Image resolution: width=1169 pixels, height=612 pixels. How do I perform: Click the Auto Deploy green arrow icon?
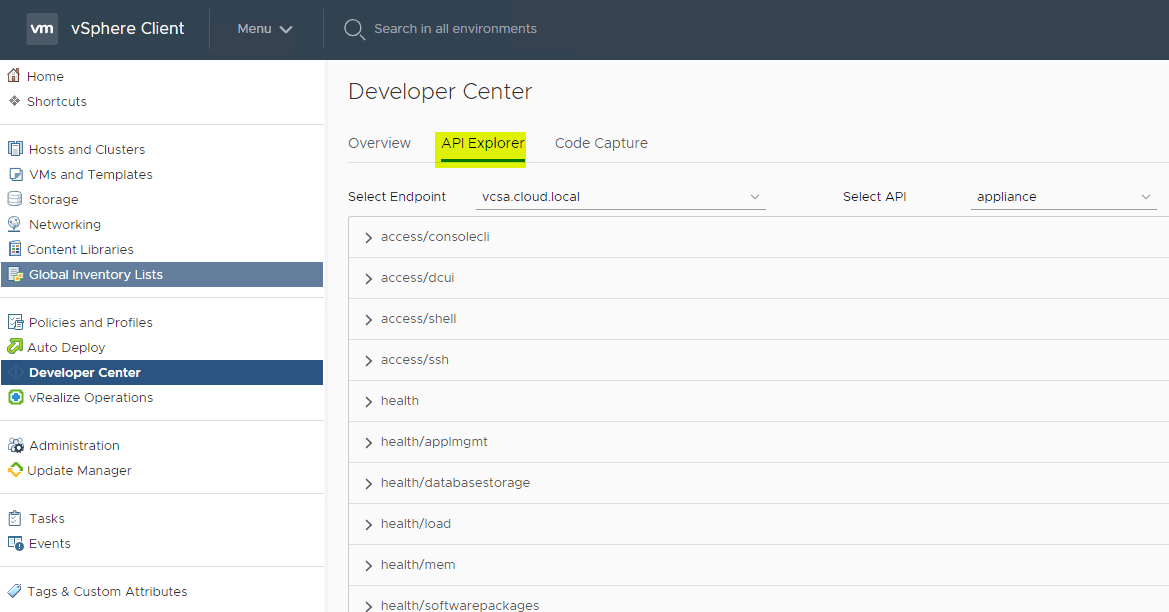(x=15, y=347)
